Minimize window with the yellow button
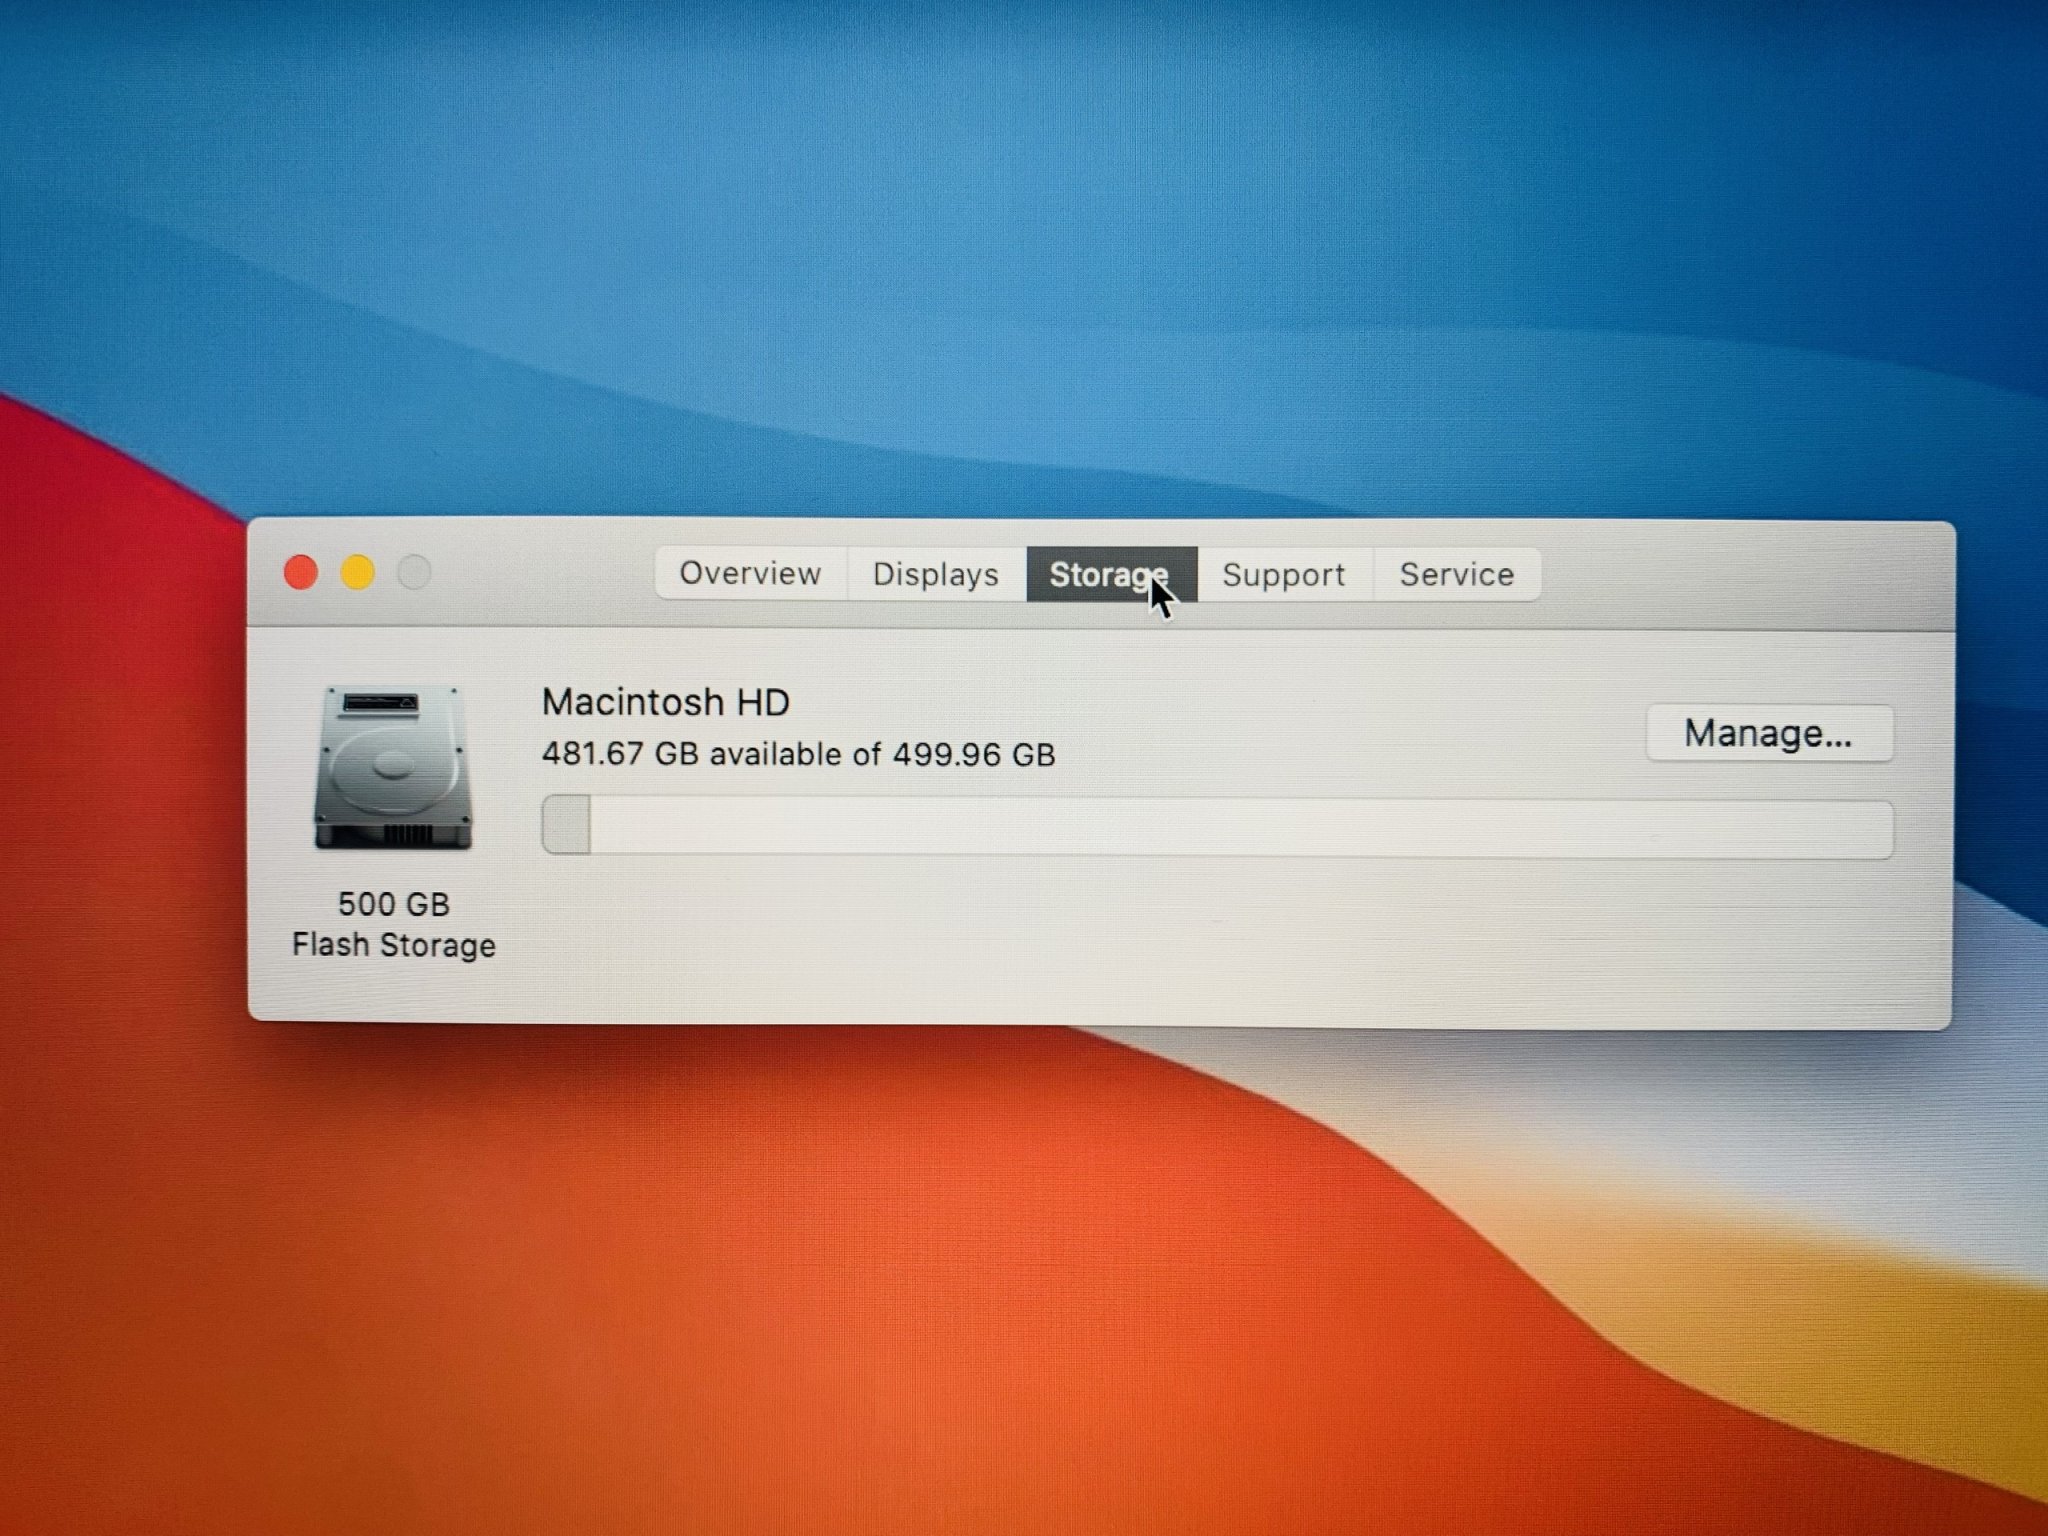Image resolution: width=2048 pixels, height=1536 pixels. 358,573
